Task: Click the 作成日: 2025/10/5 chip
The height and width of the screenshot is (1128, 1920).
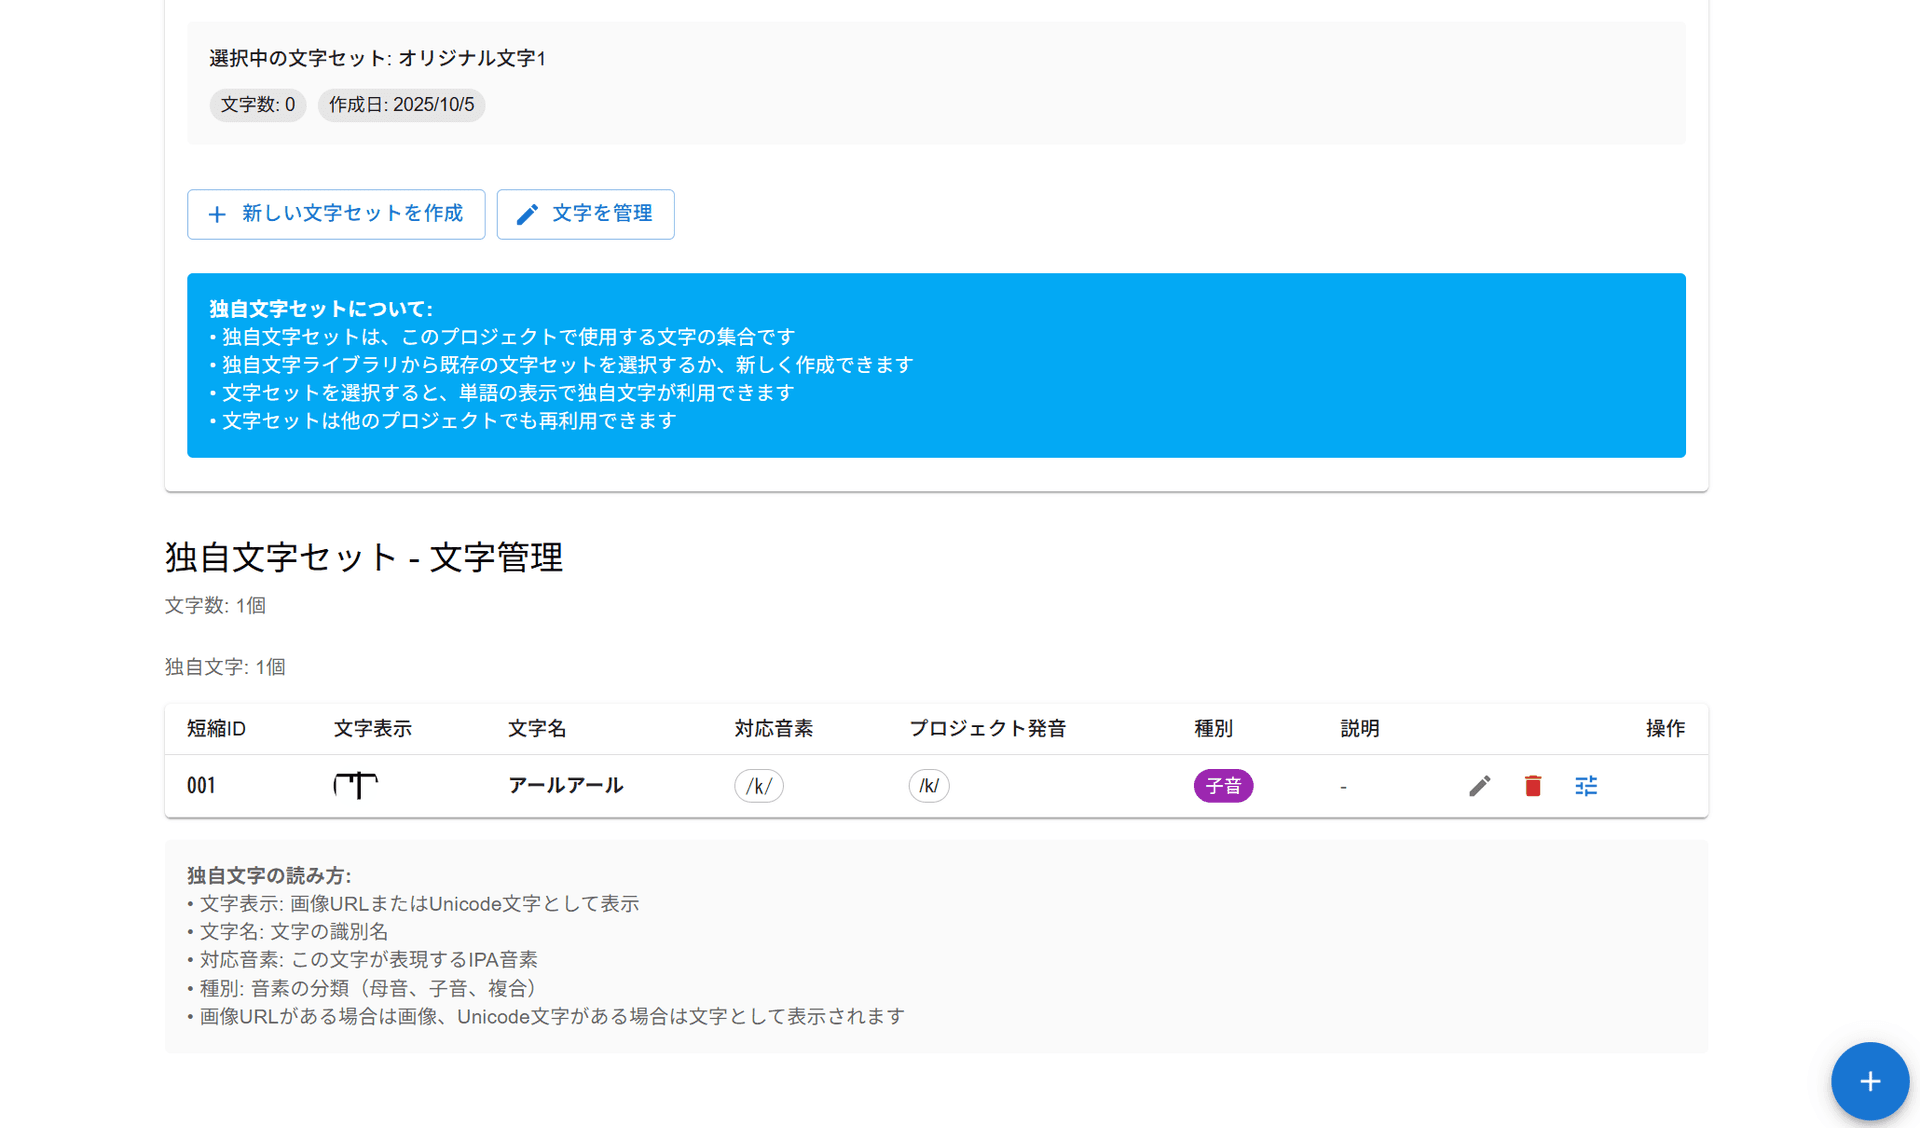Action: point(401,105)
